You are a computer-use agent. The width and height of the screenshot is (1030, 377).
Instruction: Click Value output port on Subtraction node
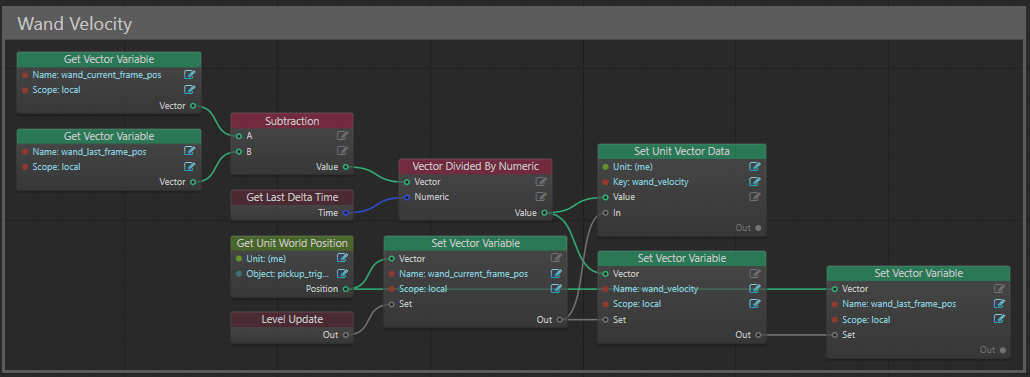[x=346, y=167]
